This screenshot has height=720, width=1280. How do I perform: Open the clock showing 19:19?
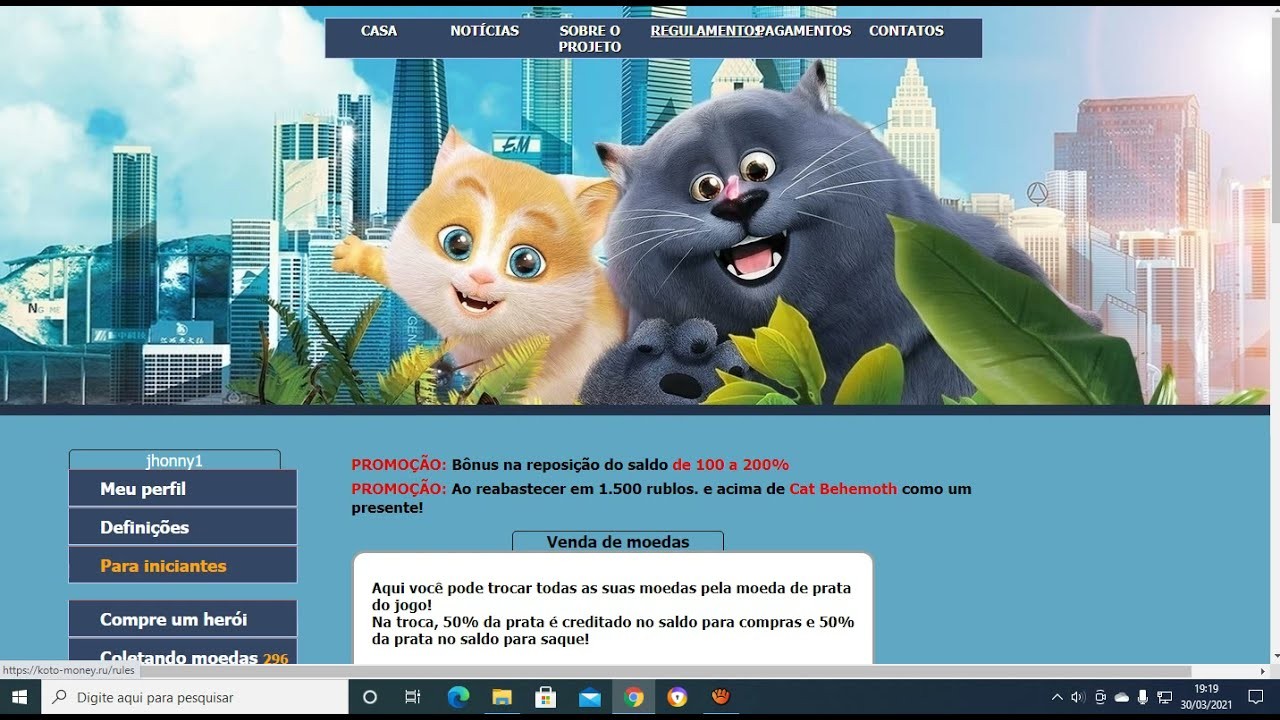click(1206, 697)
